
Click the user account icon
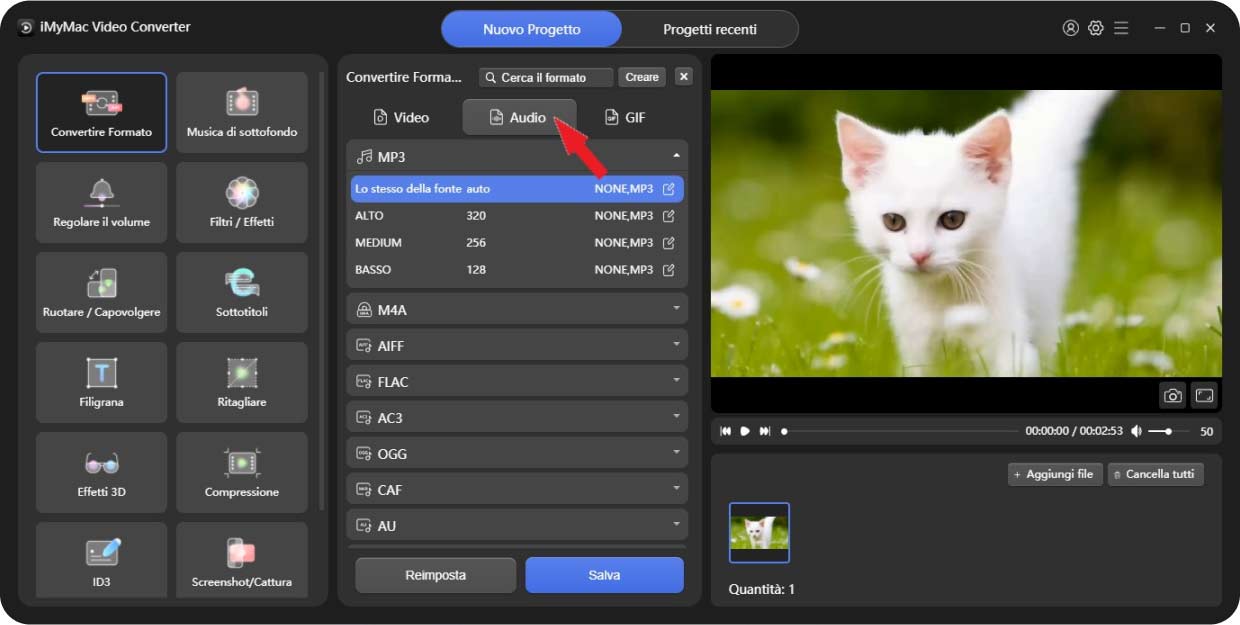1070,28
